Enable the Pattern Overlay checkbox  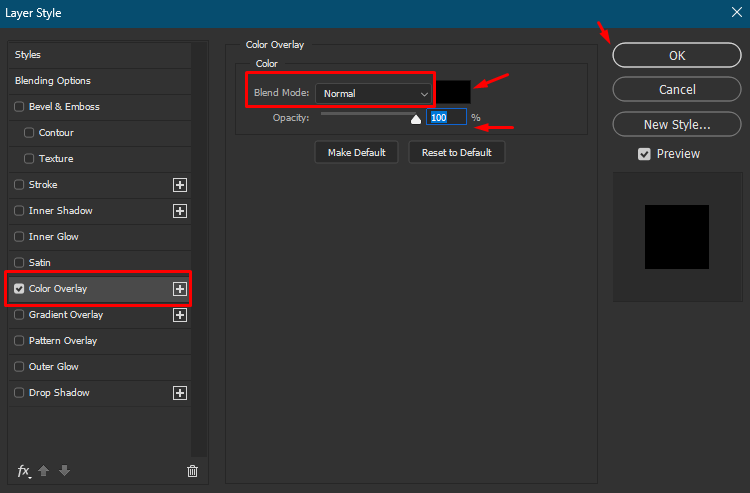tap(19, 340)
